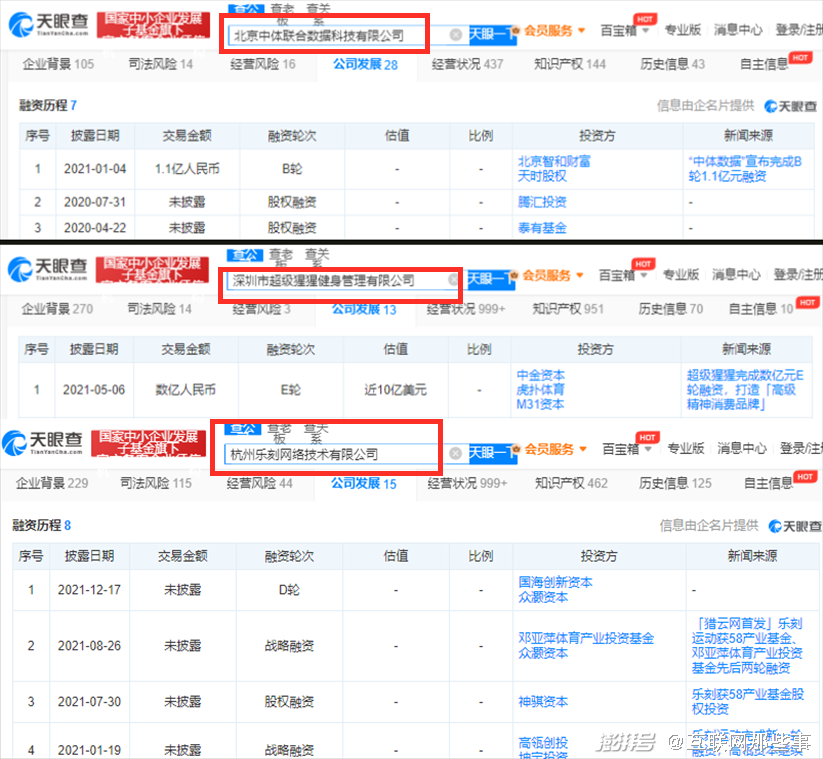Open 会员服务 dropdown in the 超级猩猩 header
The width and height of the screenshot is (823, 759).
pos(551,276)
